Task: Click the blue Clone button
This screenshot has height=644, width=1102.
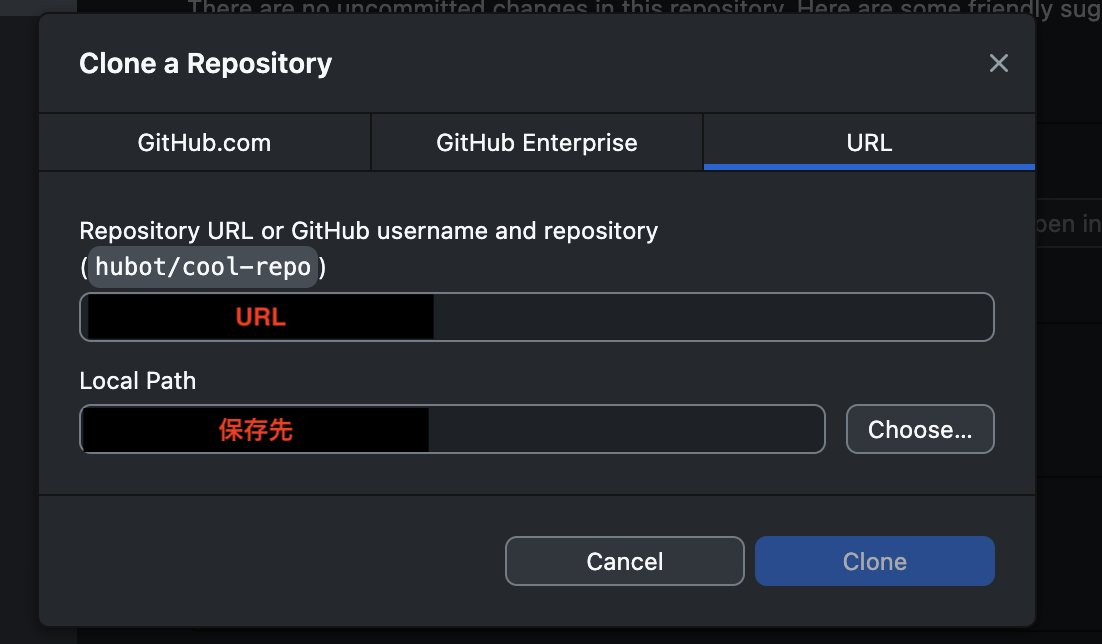Action: (x=874, y=561)
